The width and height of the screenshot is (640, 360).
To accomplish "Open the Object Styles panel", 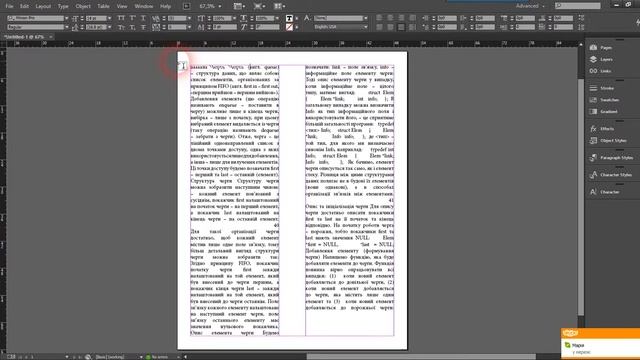I will click(x=608, y=140).
